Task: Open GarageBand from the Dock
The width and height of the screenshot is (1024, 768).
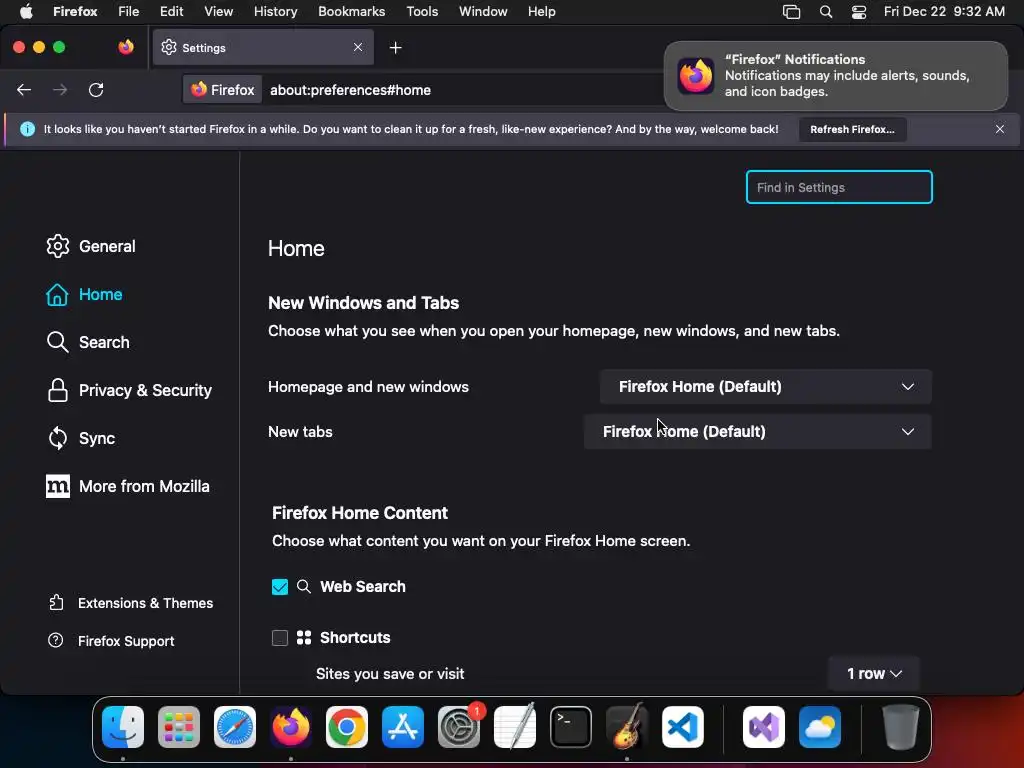Action: pos(627,727)
